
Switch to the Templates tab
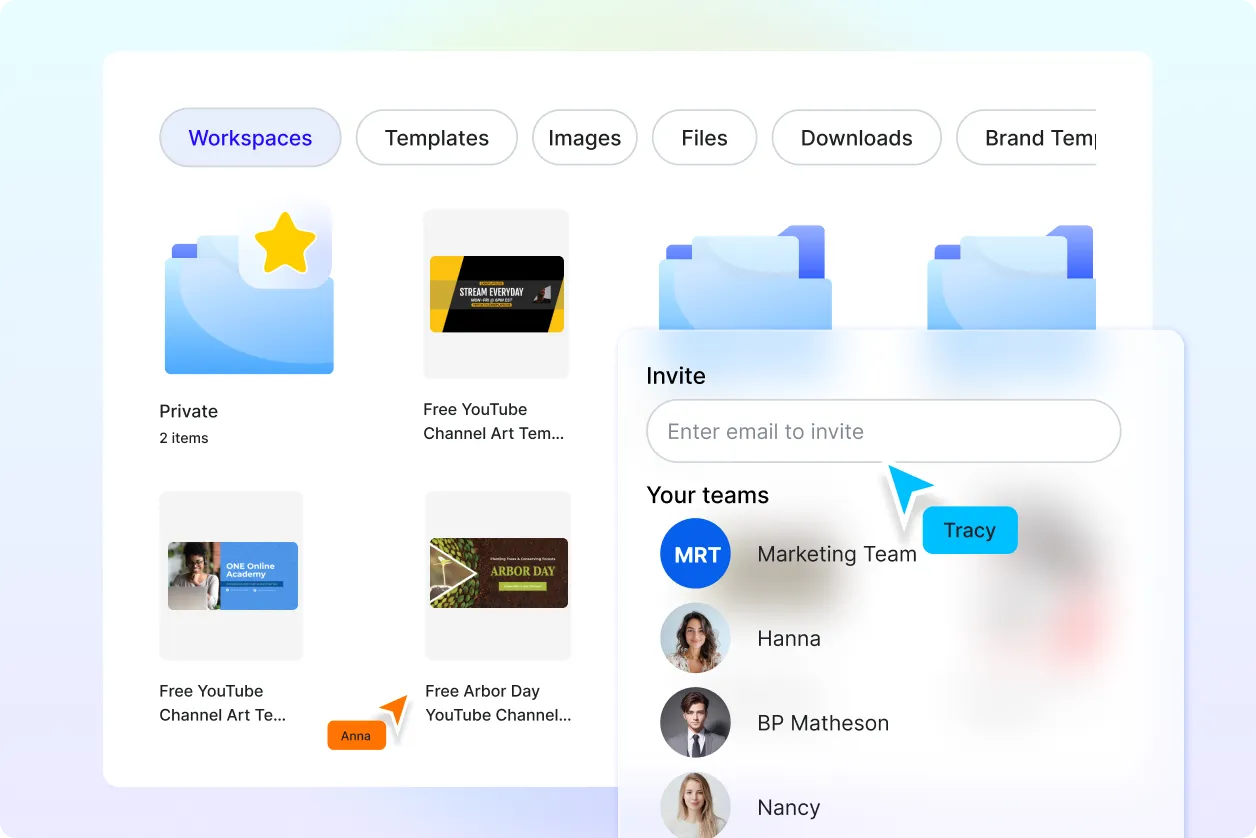tap(436, 137)
